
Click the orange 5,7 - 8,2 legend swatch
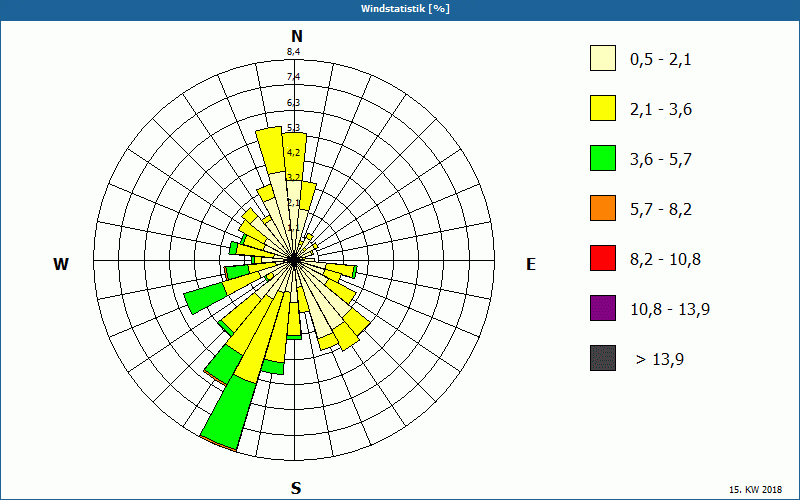click(x=603, y=208)
